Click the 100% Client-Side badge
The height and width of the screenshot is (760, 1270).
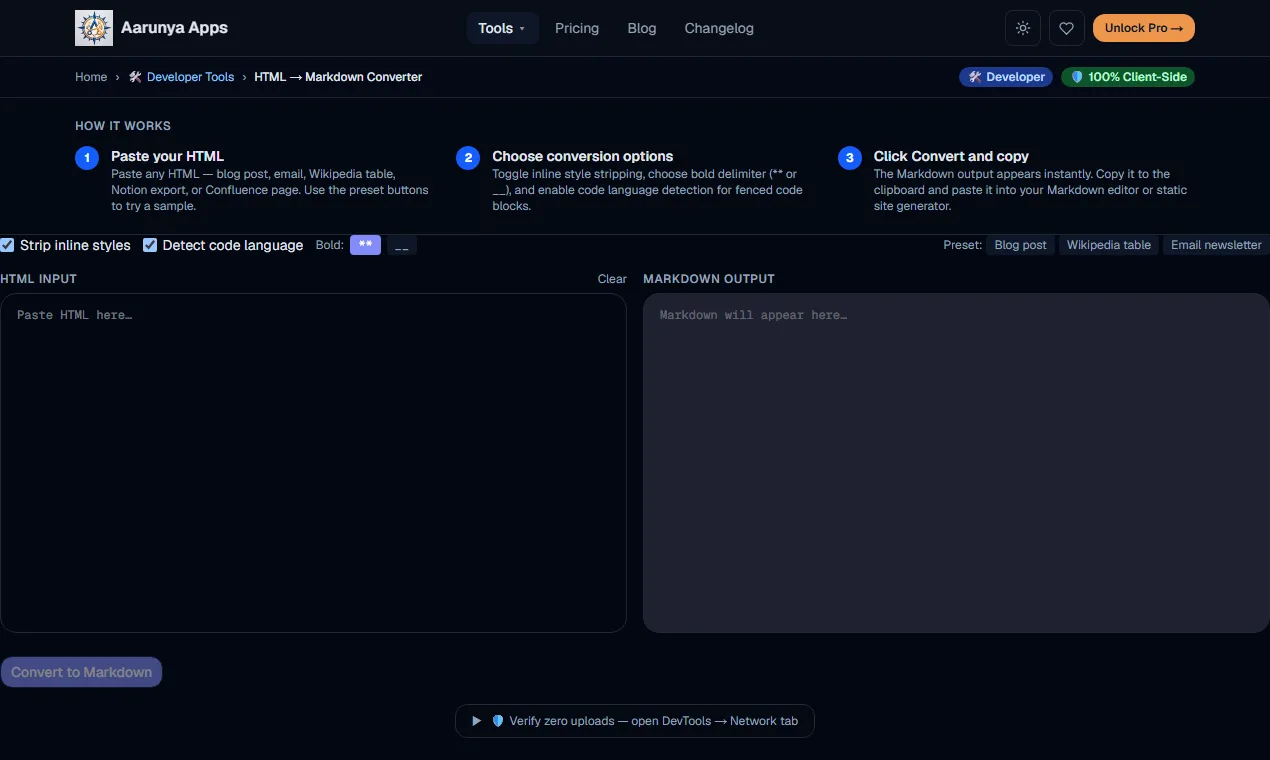click(1128, 77)
